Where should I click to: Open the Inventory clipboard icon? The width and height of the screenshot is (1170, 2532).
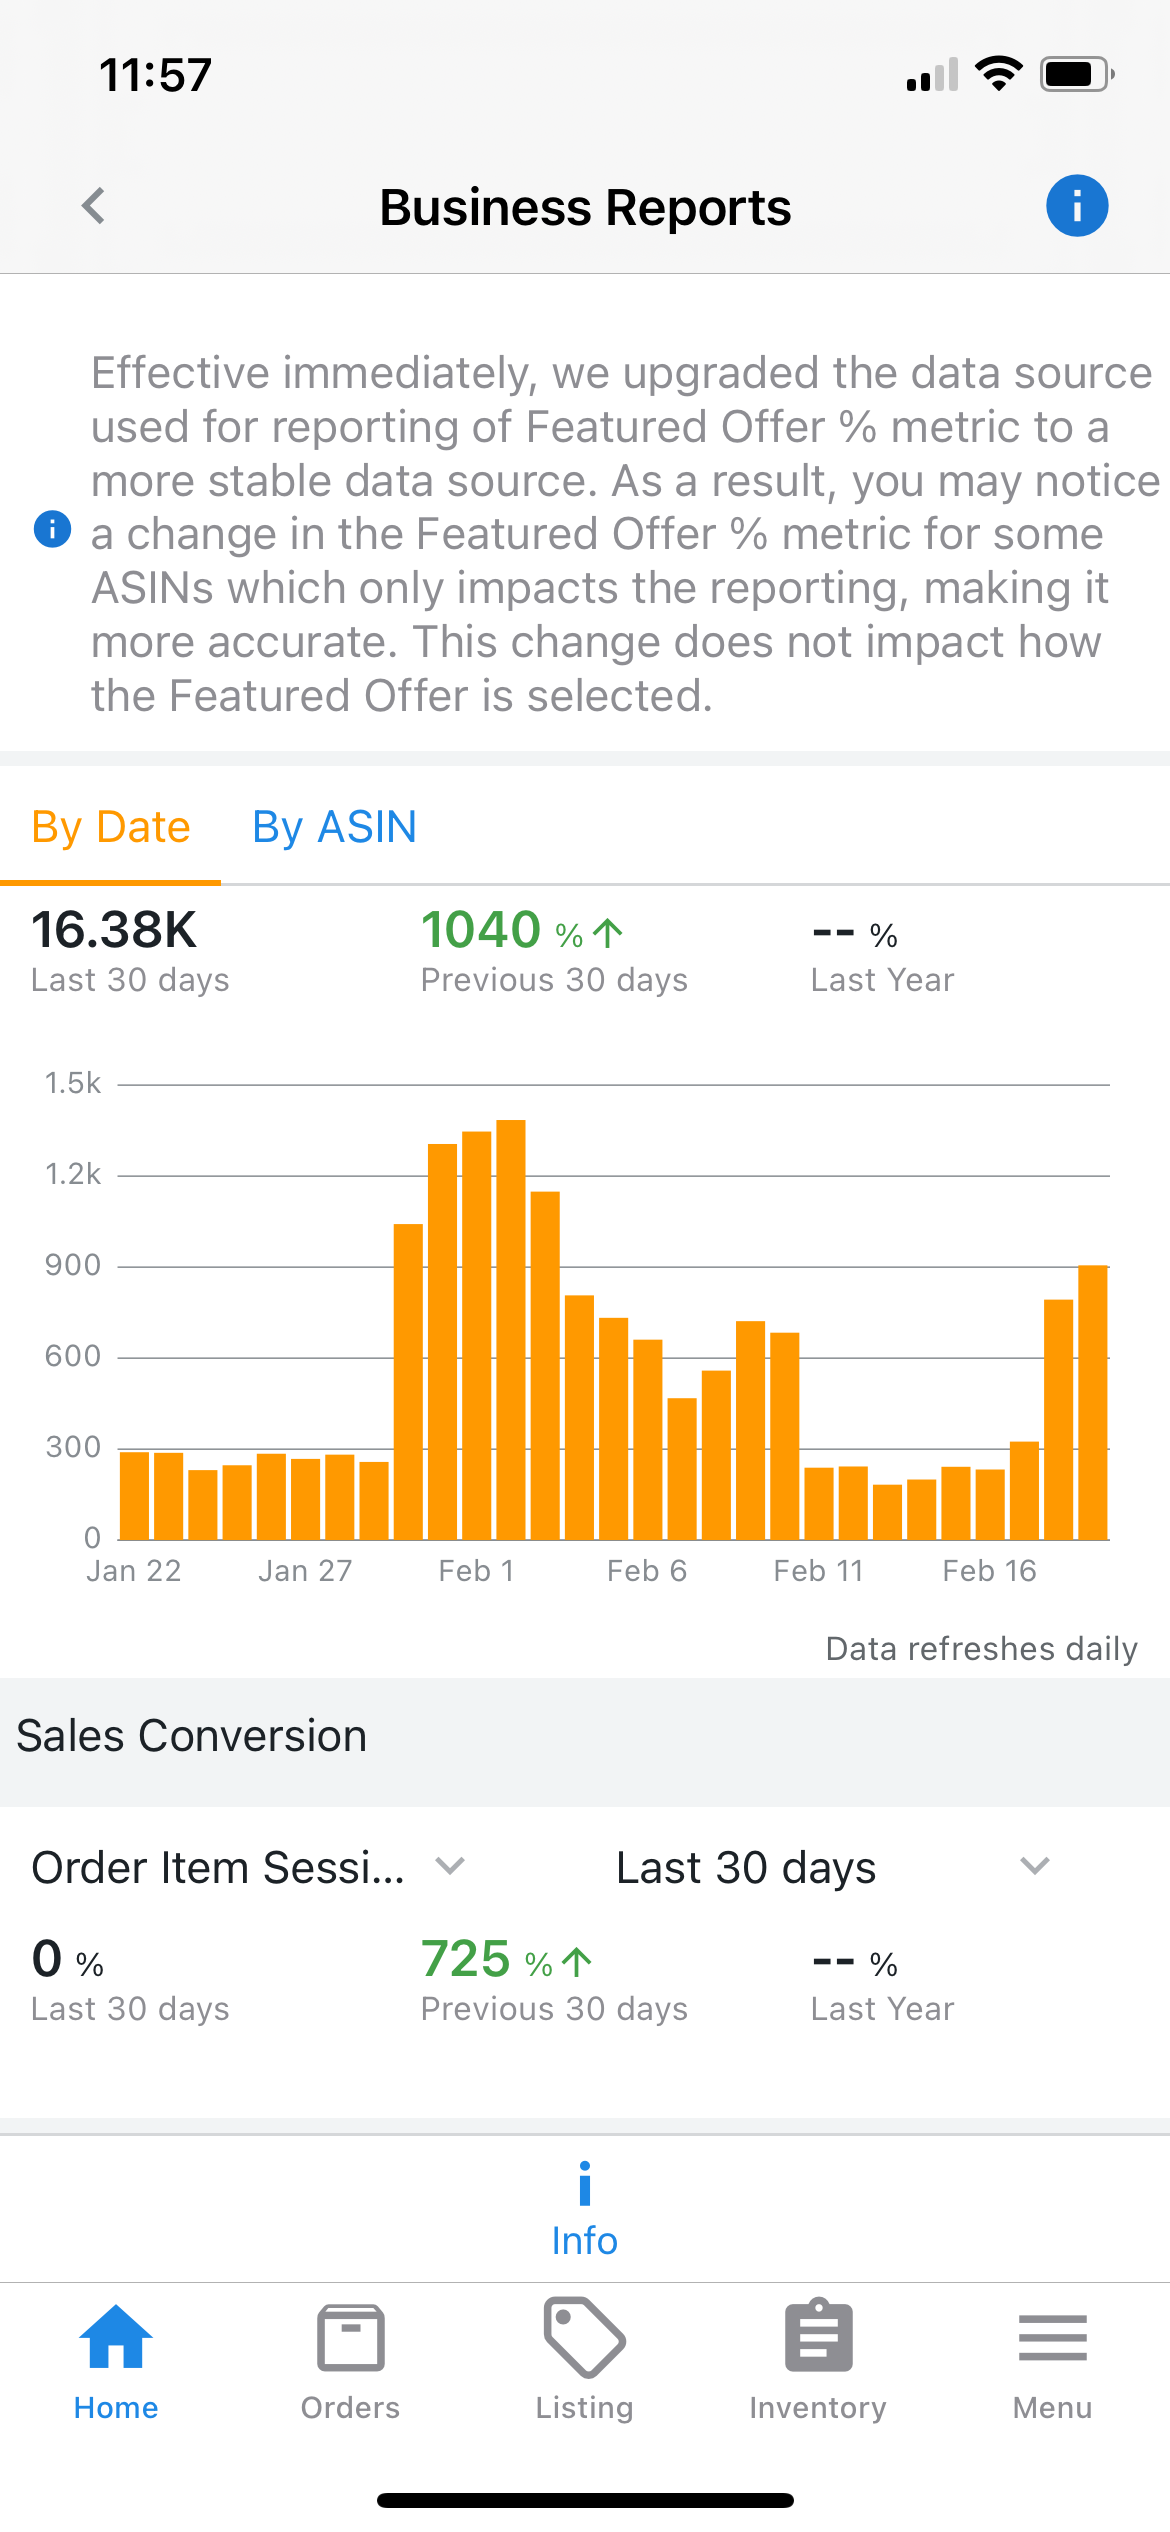(818, 2336)
